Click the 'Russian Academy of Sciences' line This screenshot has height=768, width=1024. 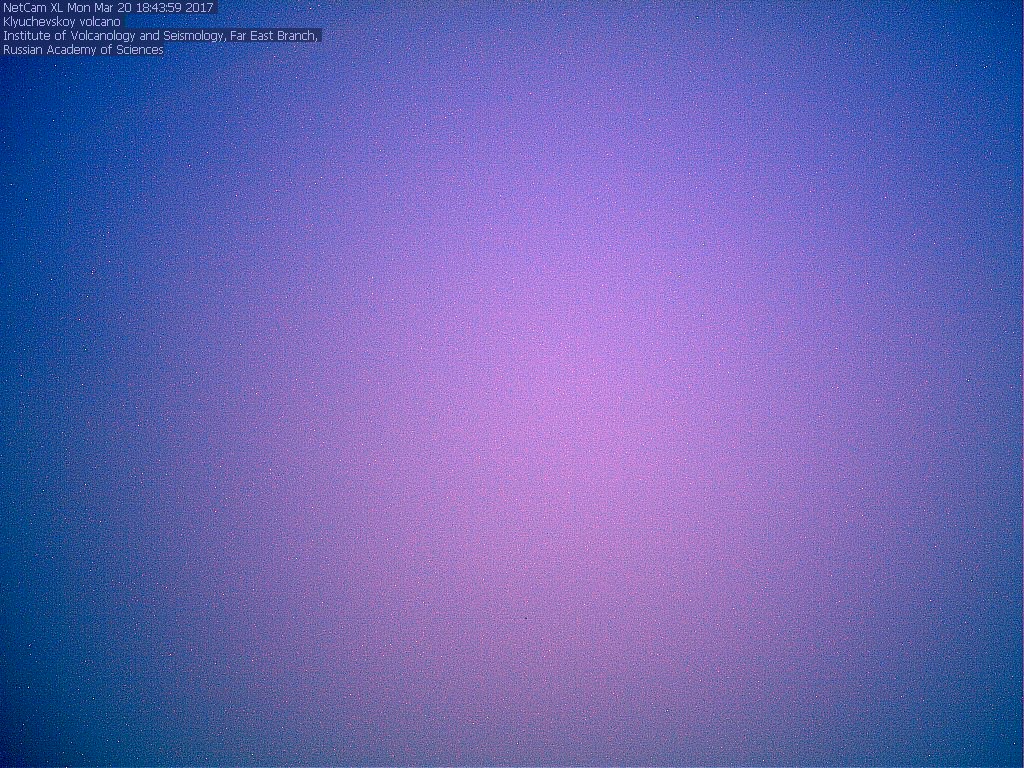[x=83, y=50]
